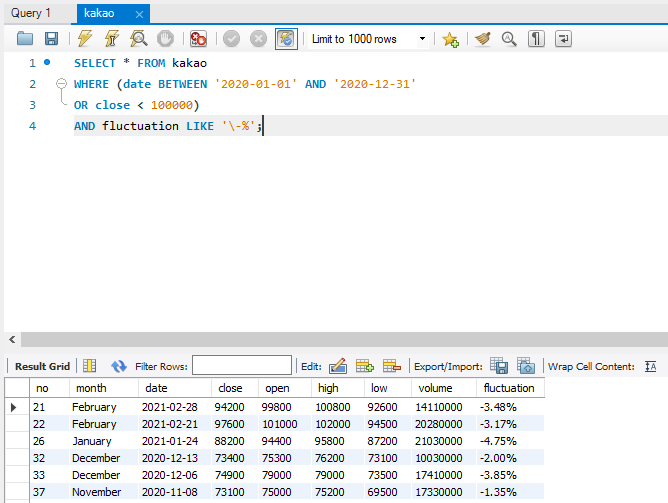Screen dimensions: 668x503
Task: Sort by high column header
Action: click(337, 388)
